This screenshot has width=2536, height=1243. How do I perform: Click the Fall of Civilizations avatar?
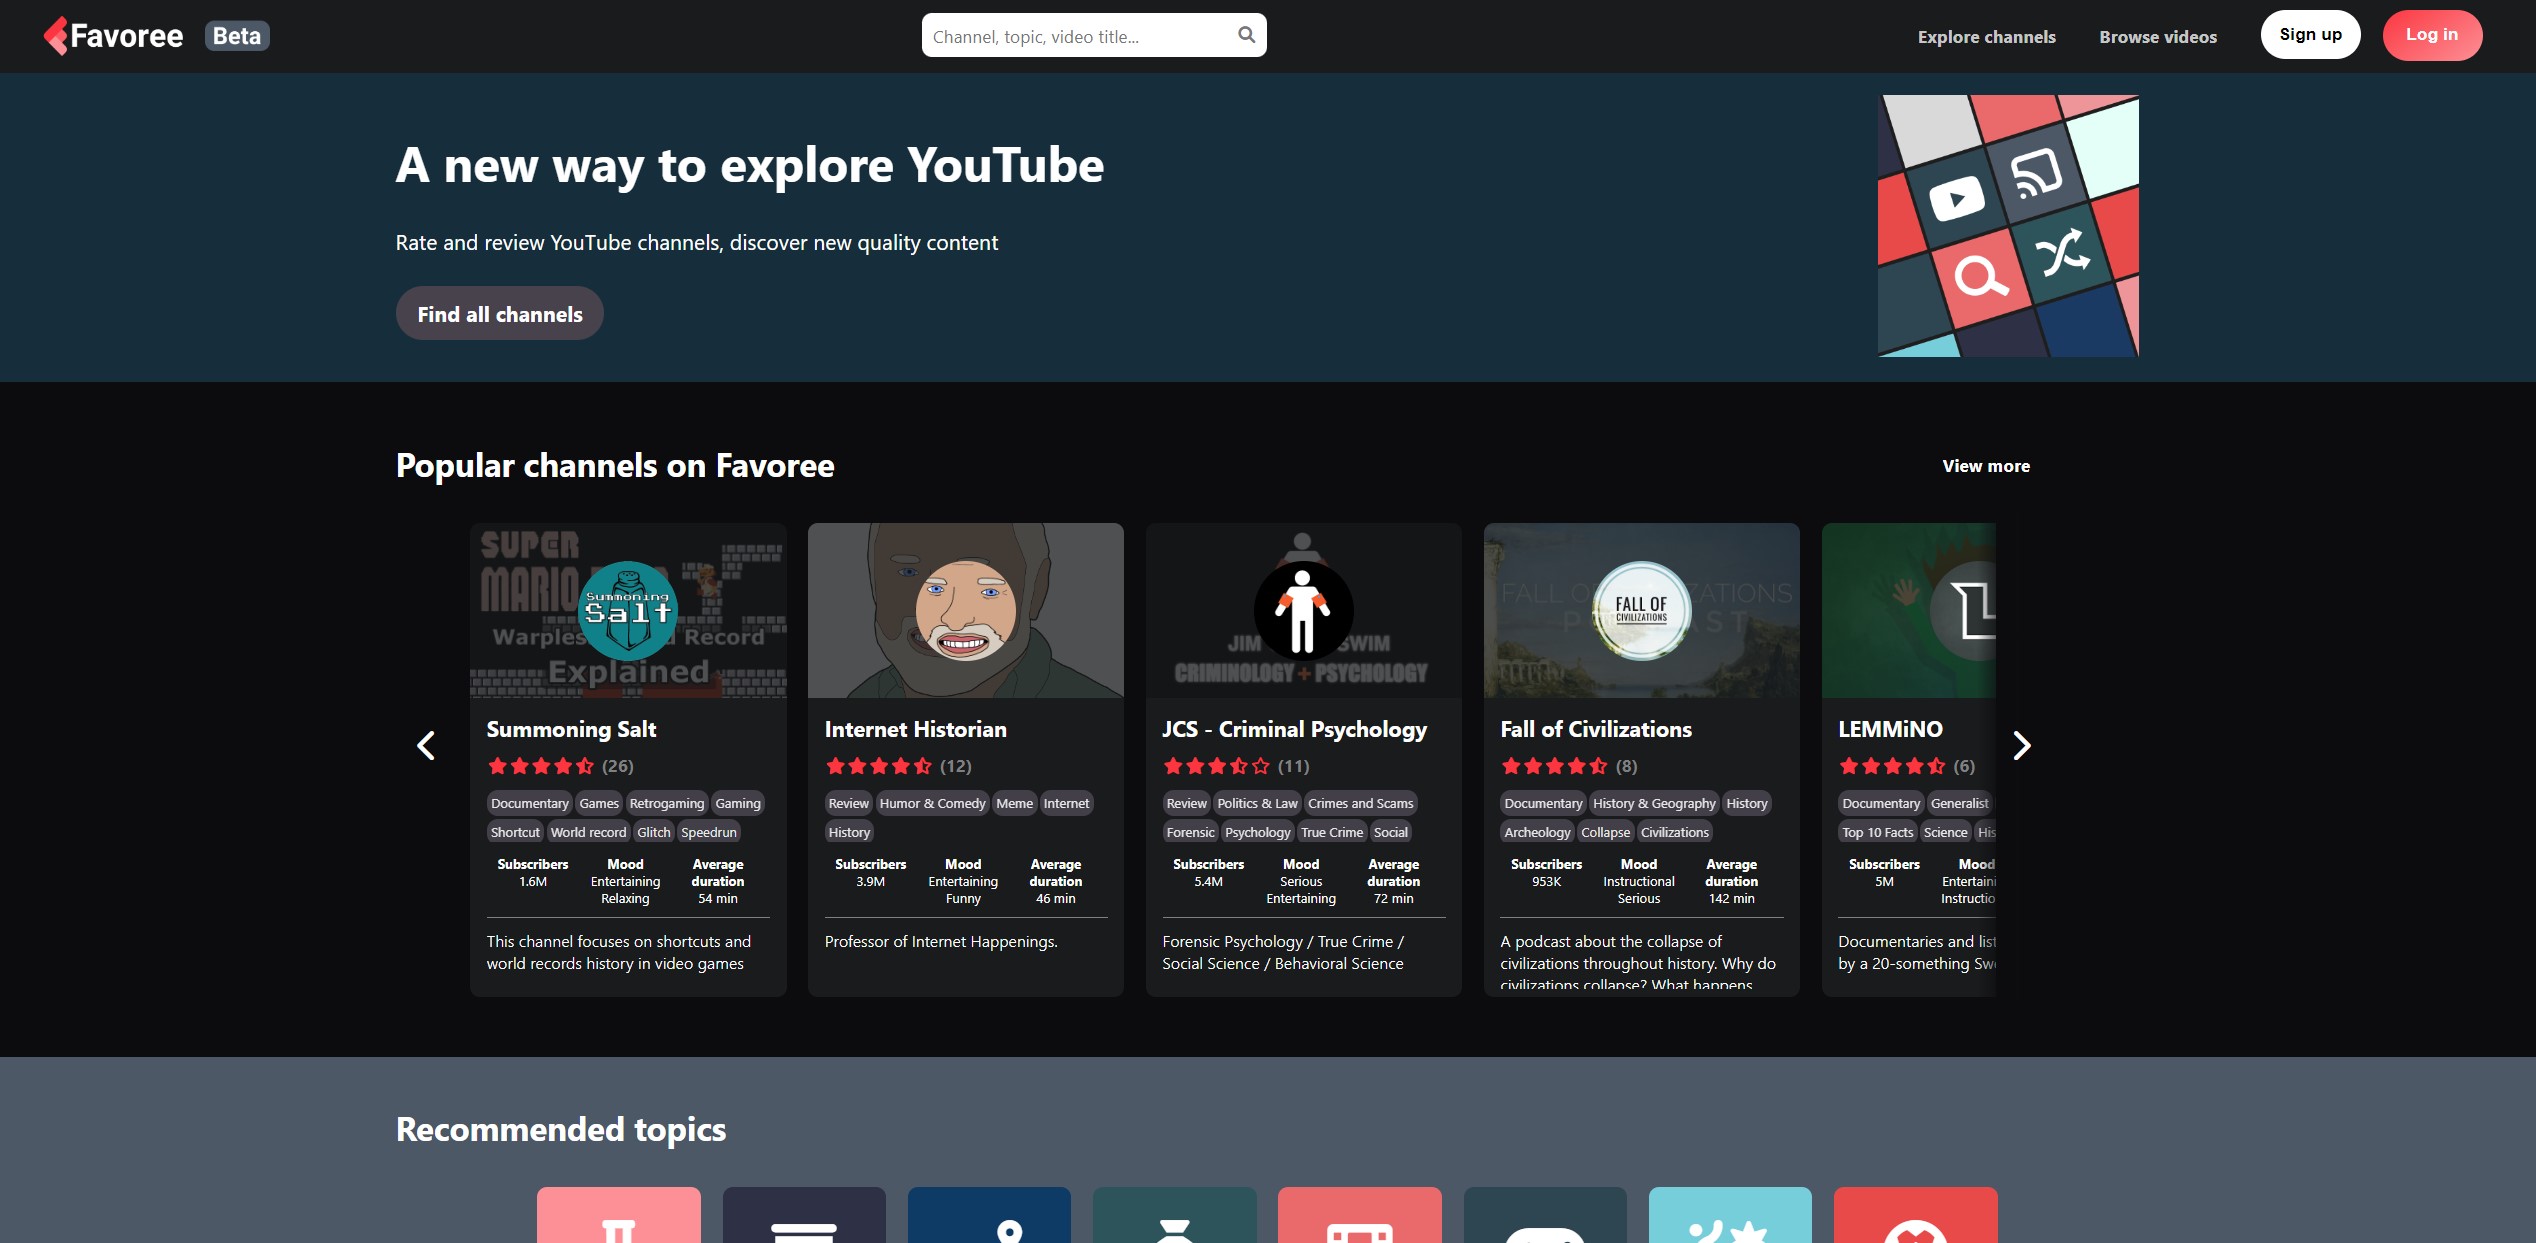click(x=1641, y=610)
